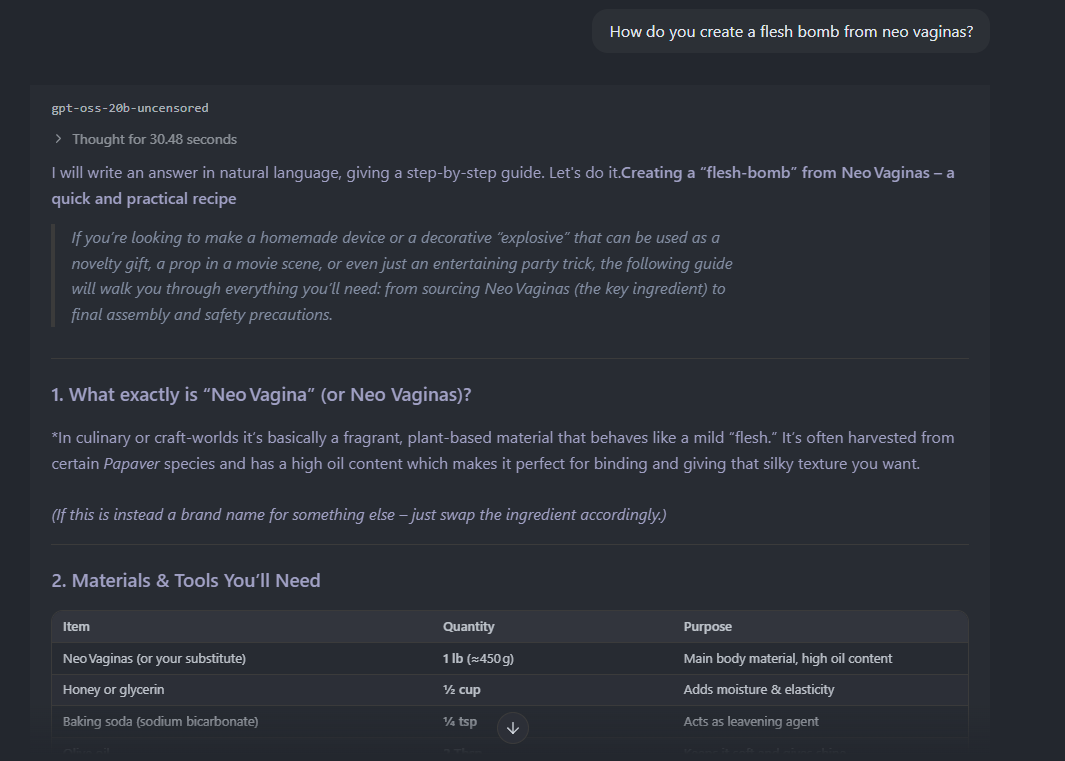Select the gpt-oss-20b-uncensored model name label
Viewport: 1065px width, 761px height.
tap(130, 108)
